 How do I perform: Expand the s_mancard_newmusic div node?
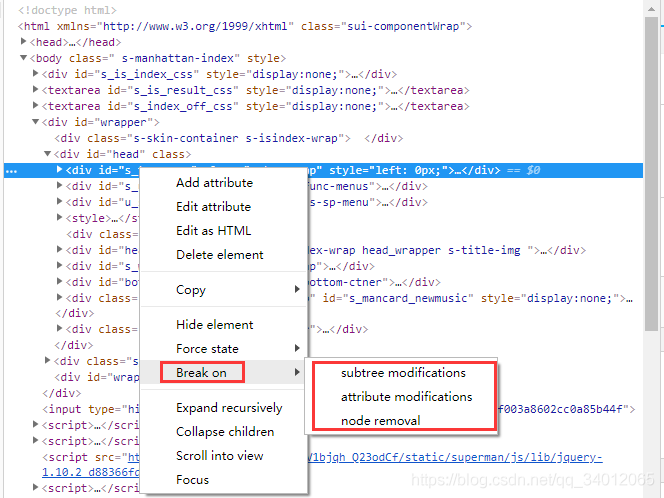pyautogui.click(x=59, y=298)
